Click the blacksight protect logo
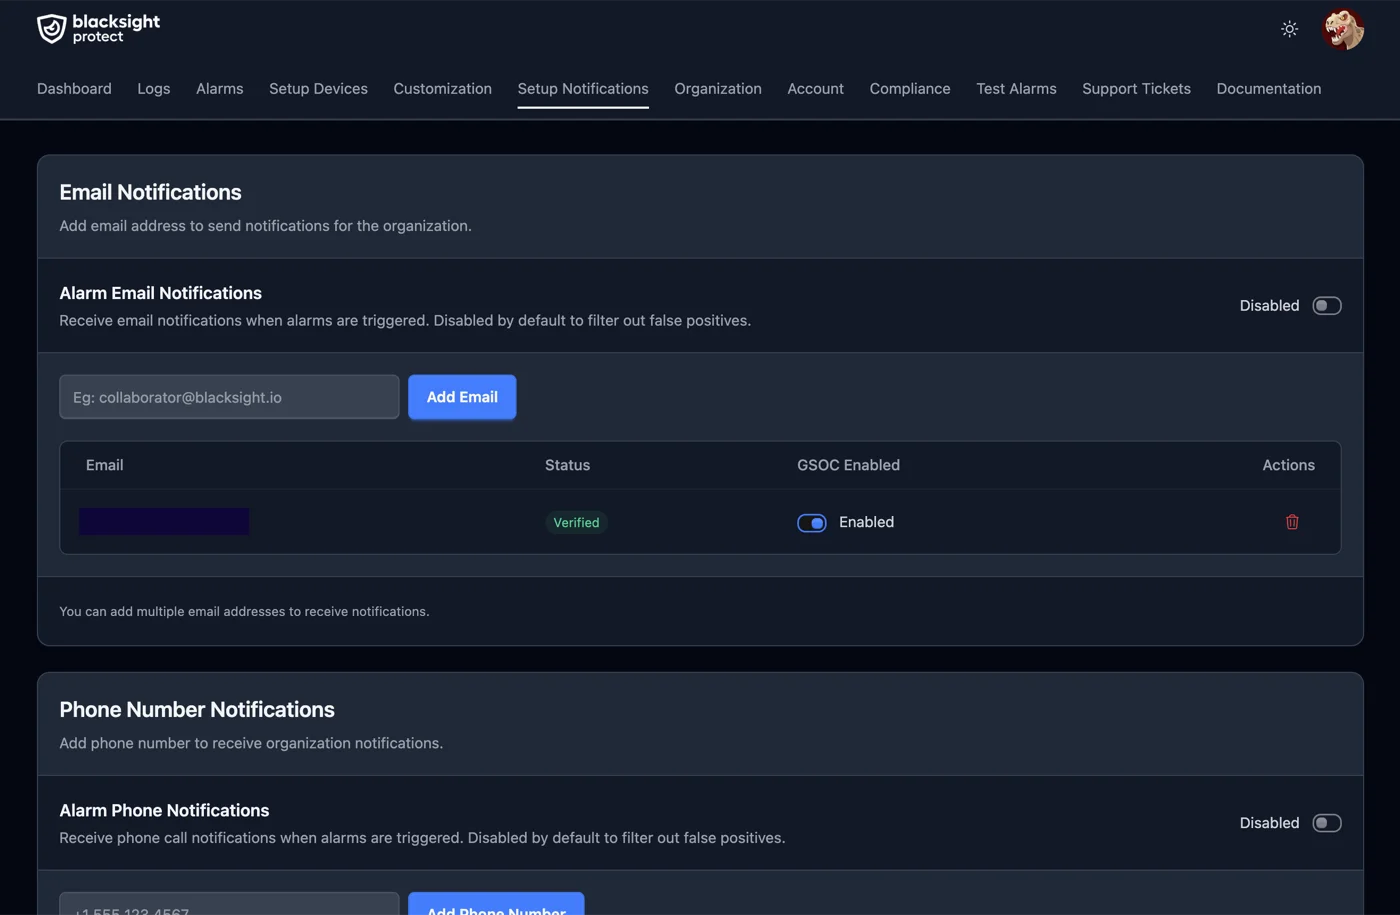Image resolution: width=1400 pixels, height=915 pixels. 97,28
